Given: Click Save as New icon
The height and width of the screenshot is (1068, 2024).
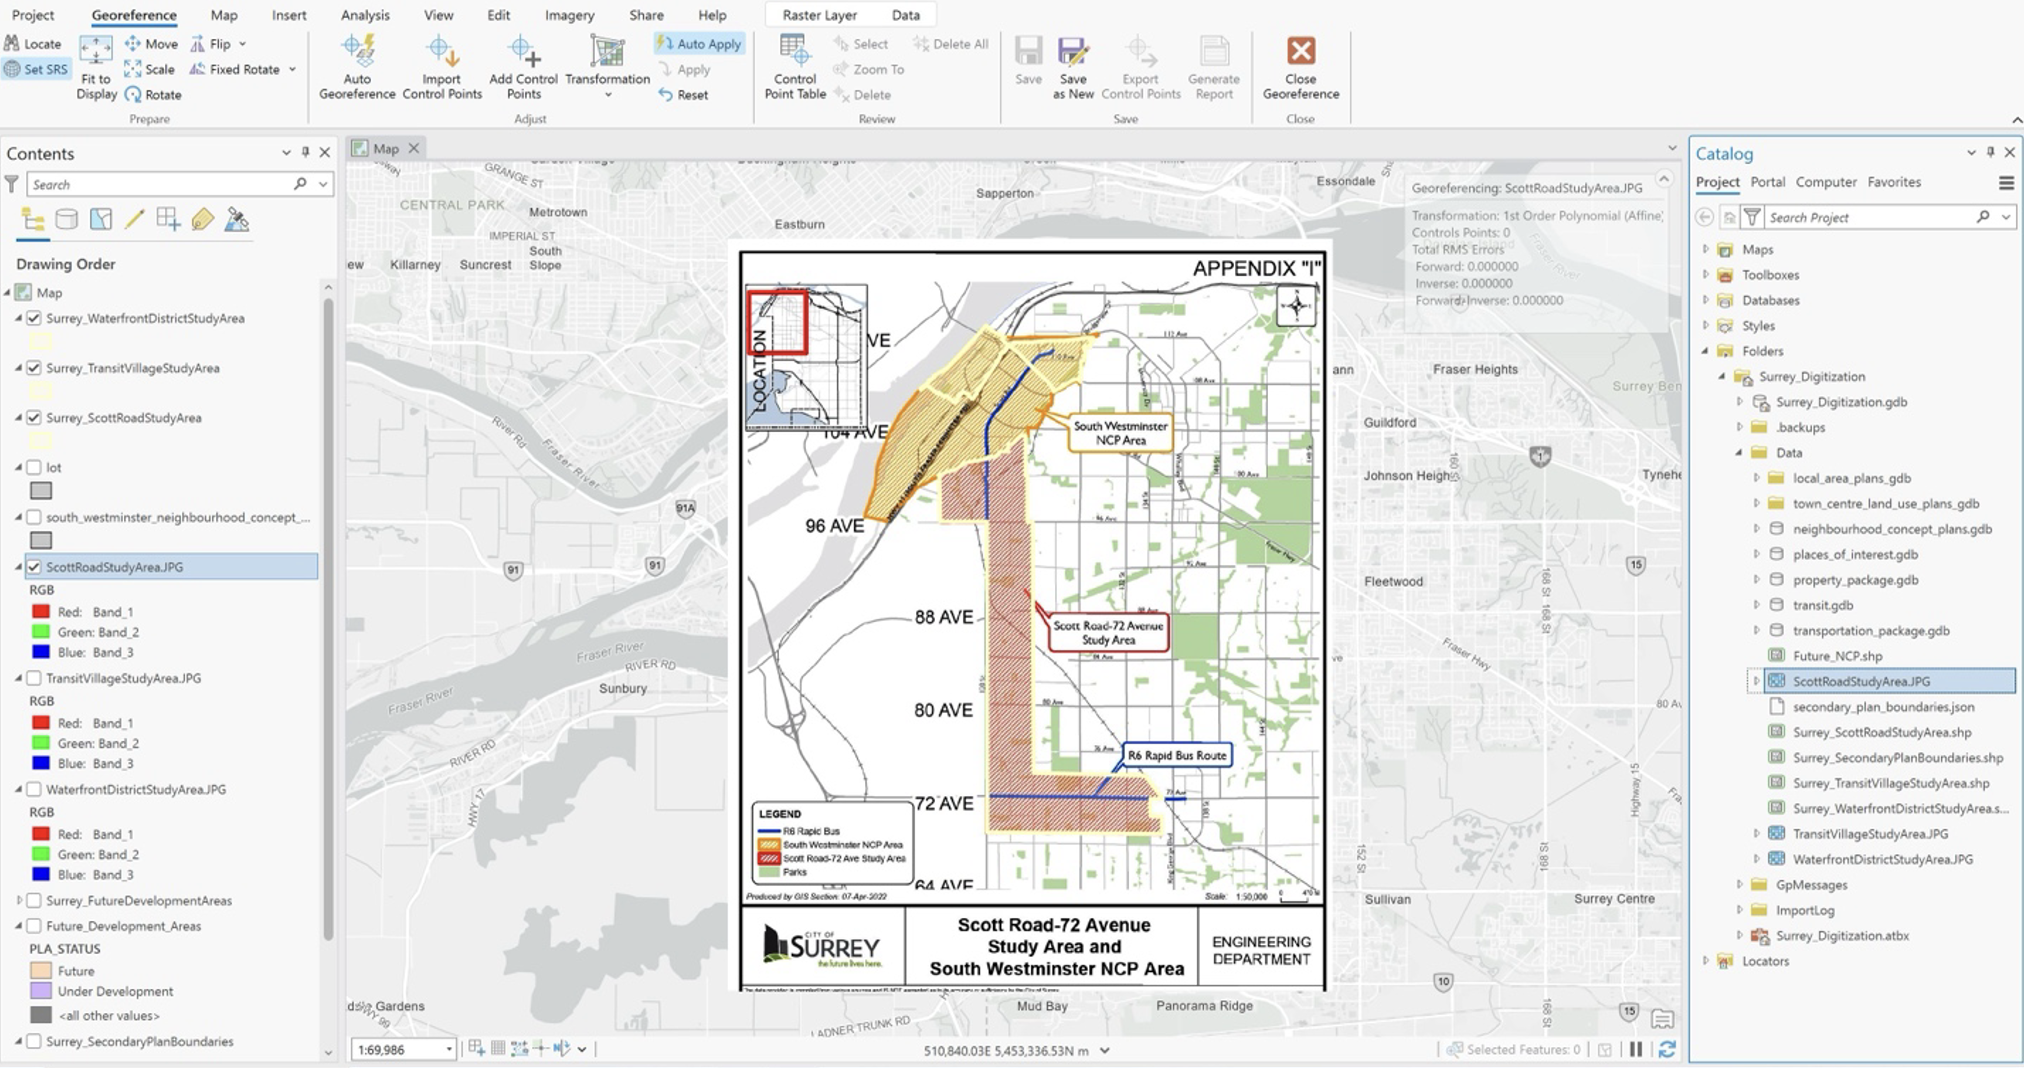Looking at the screenshot, I should point(1073,50).
